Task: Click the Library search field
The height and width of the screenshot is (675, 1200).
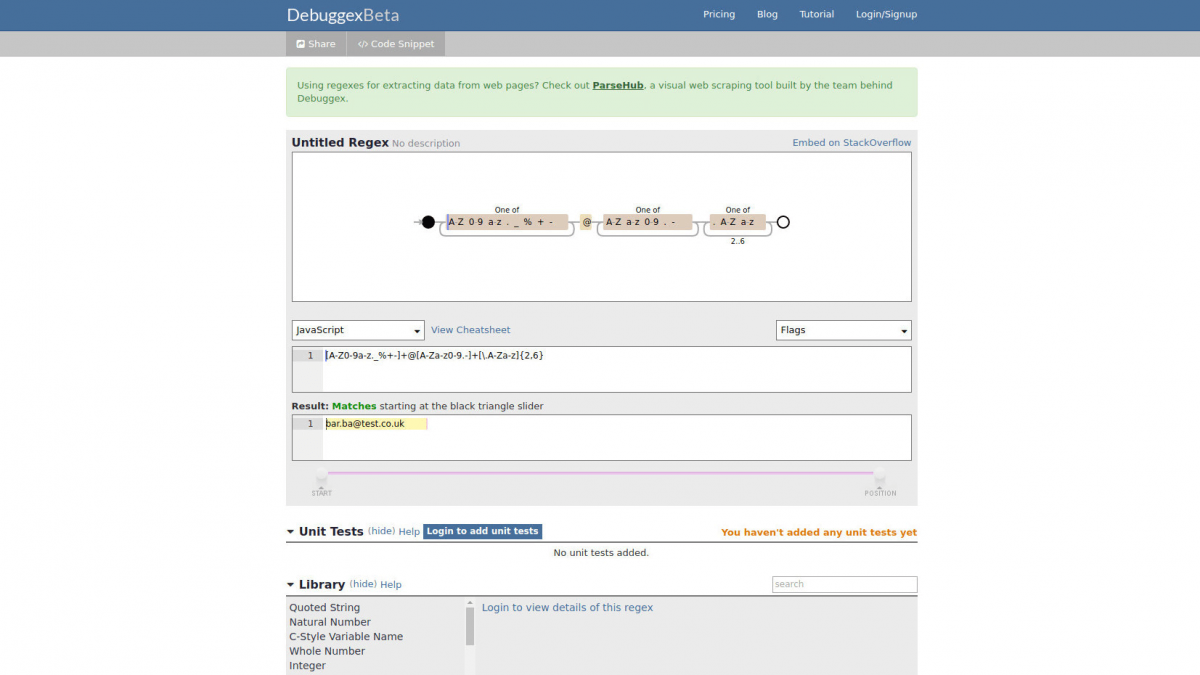Action: click(844, 584)
